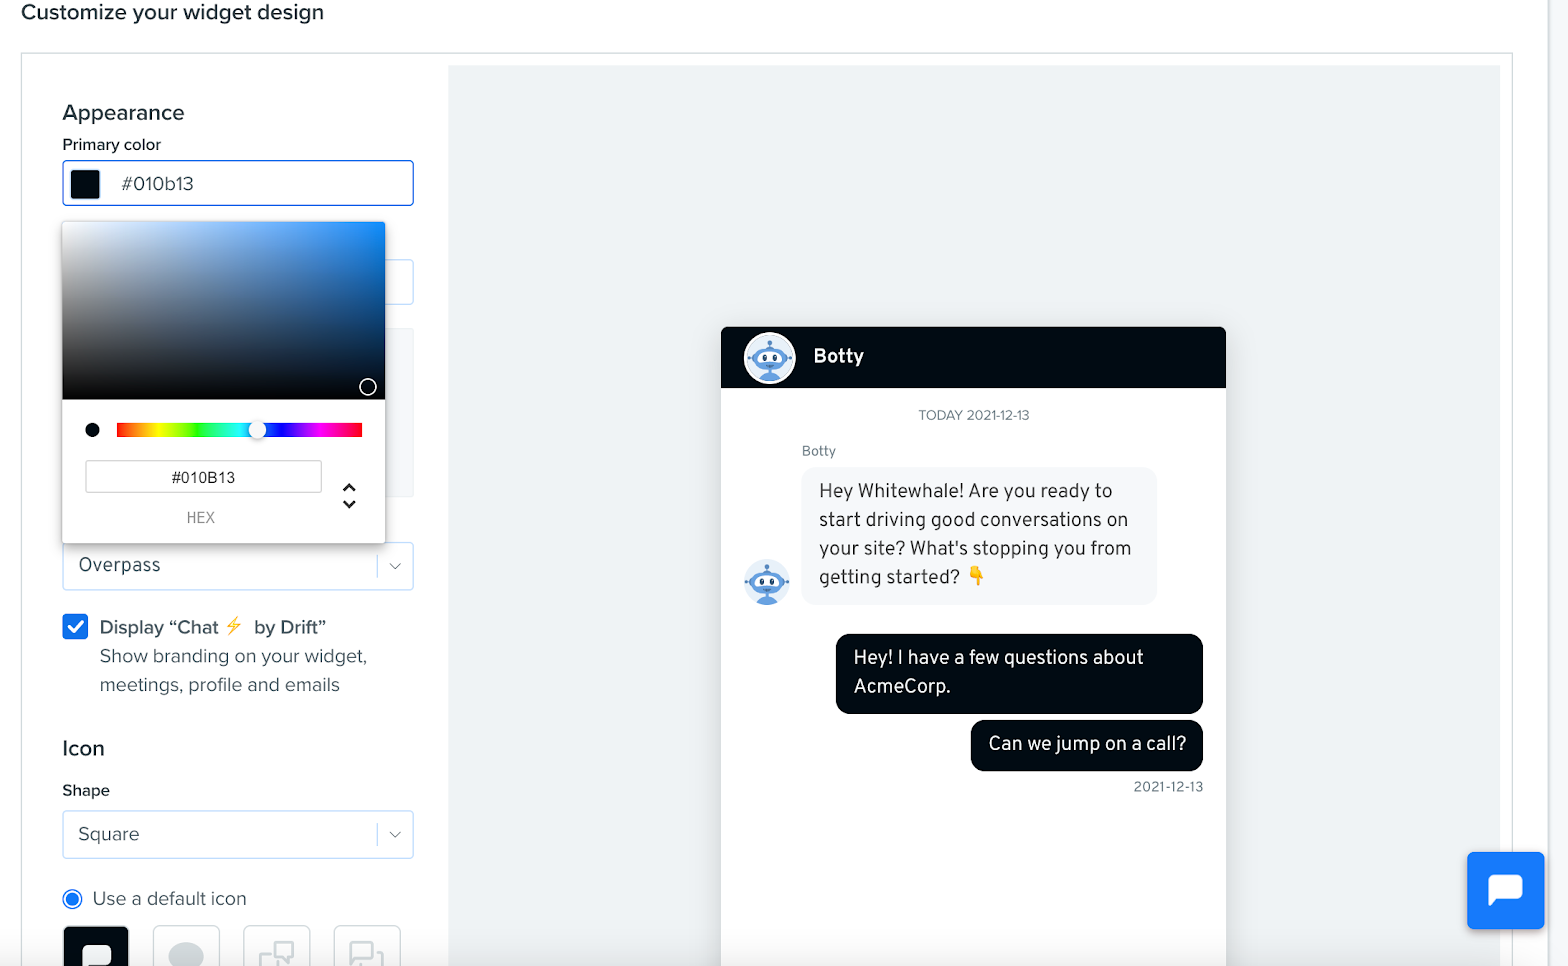1568x966 pixels.
Task: Click the Hey! I have a few questions message
Action: tap(1019, 673)
